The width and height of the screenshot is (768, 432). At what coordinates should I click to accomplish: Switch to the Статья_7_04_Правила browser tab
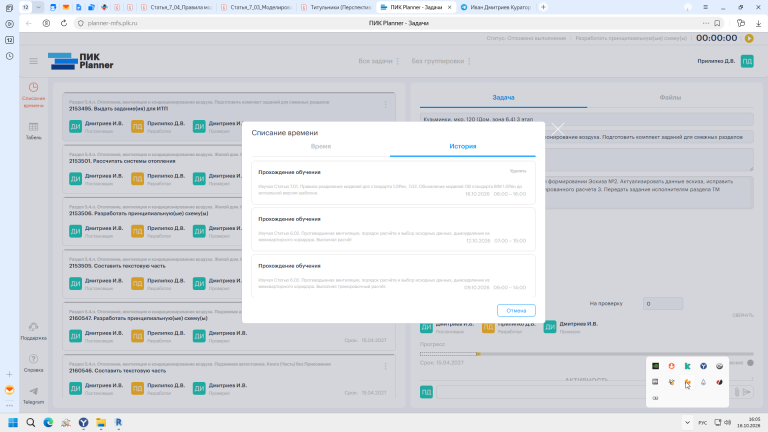tap(176, 7)
